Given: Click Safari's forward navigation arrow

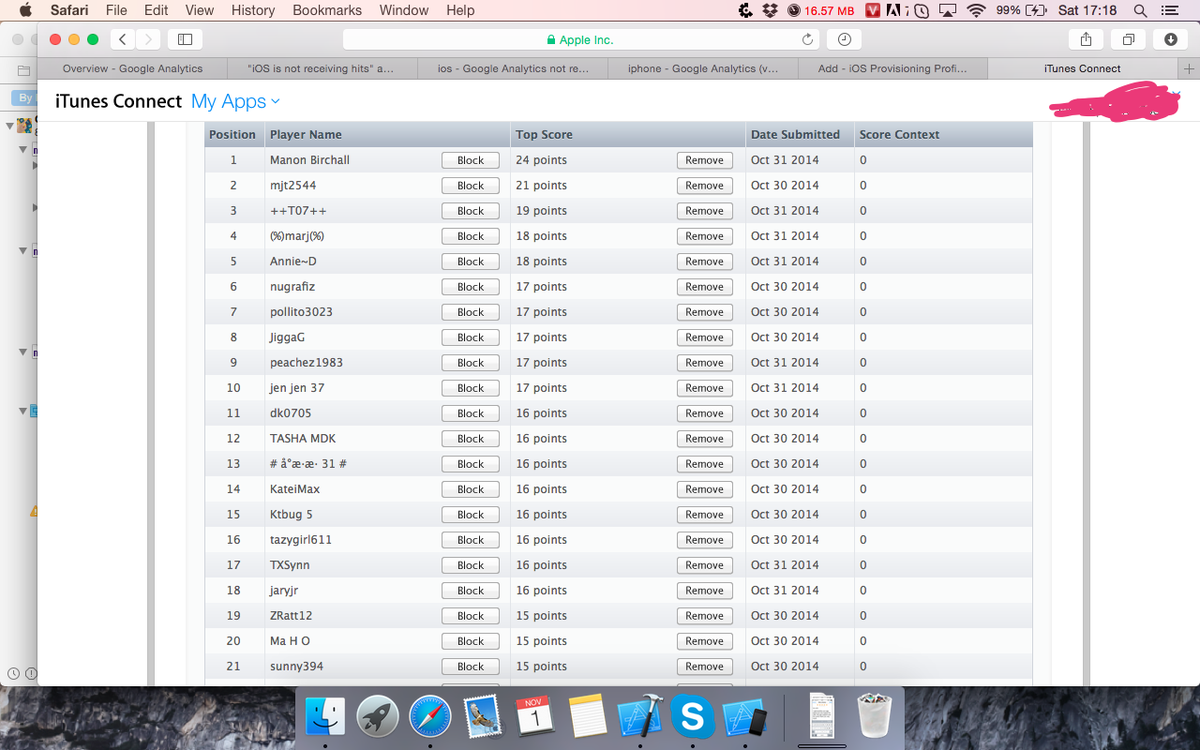Looking at the screenshot, I should coord(148,40).
